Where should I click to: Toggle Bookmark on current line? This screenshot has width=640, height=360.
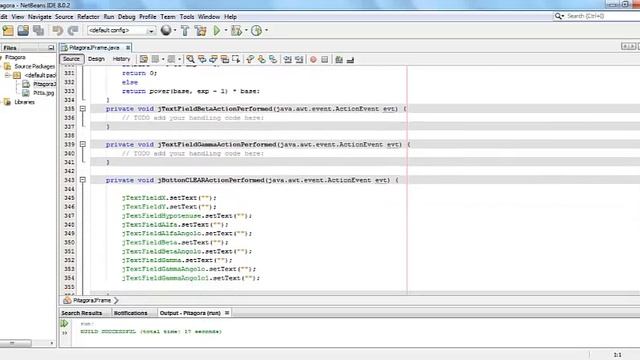273,60
